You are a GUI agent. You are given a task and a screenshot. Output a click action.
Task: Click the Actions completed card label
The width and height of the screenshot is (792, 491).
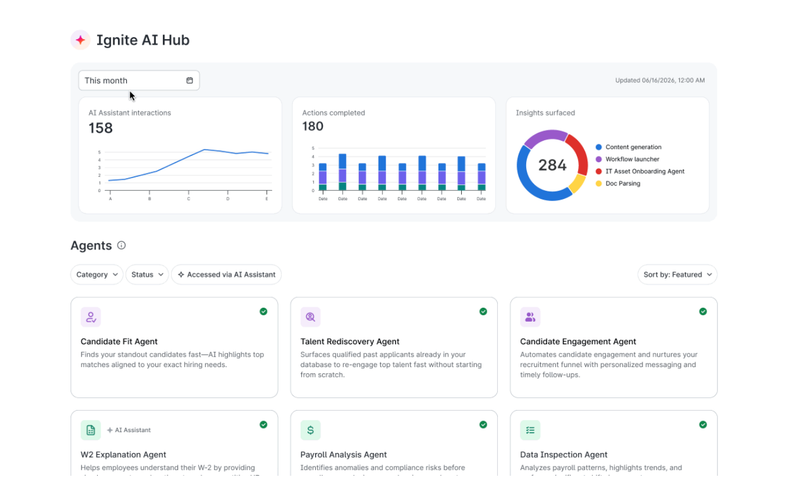(333, 113)
